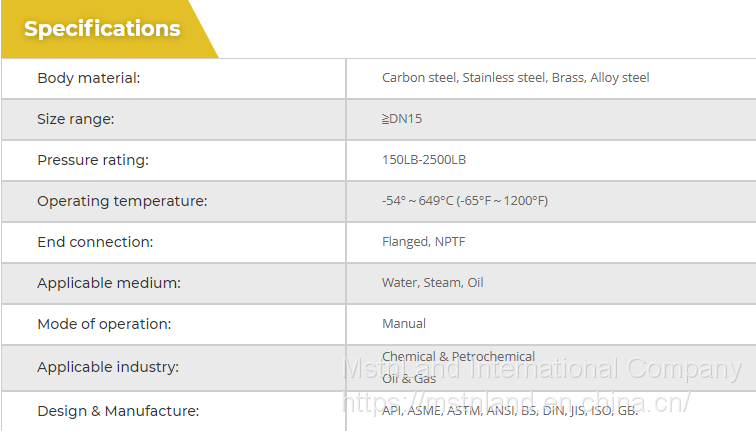756x431 pixels.
Task: Select the 'Body material:' label
Action: 89,78
